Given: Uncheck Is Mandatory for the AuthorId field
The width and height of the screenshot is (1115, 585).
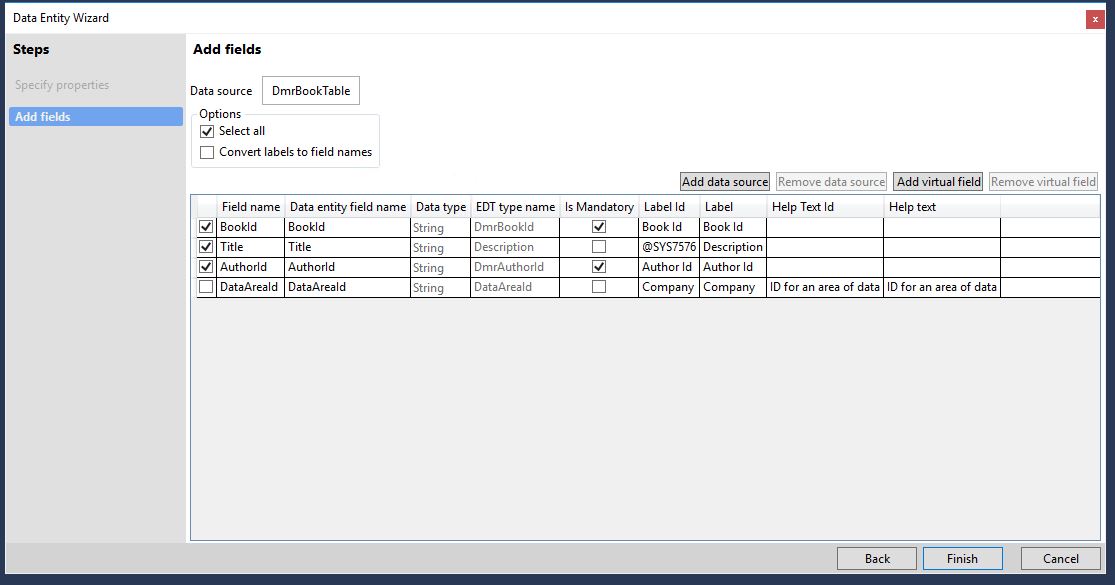Looking at the screenshot, I should click(599, 267).
